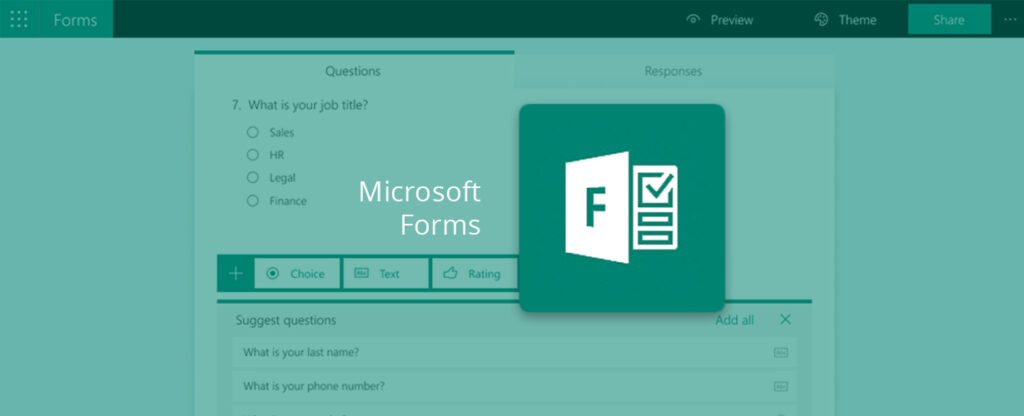Add a Choice question
The width and height of the screenshot is (1024, 416).
(297, 274)
